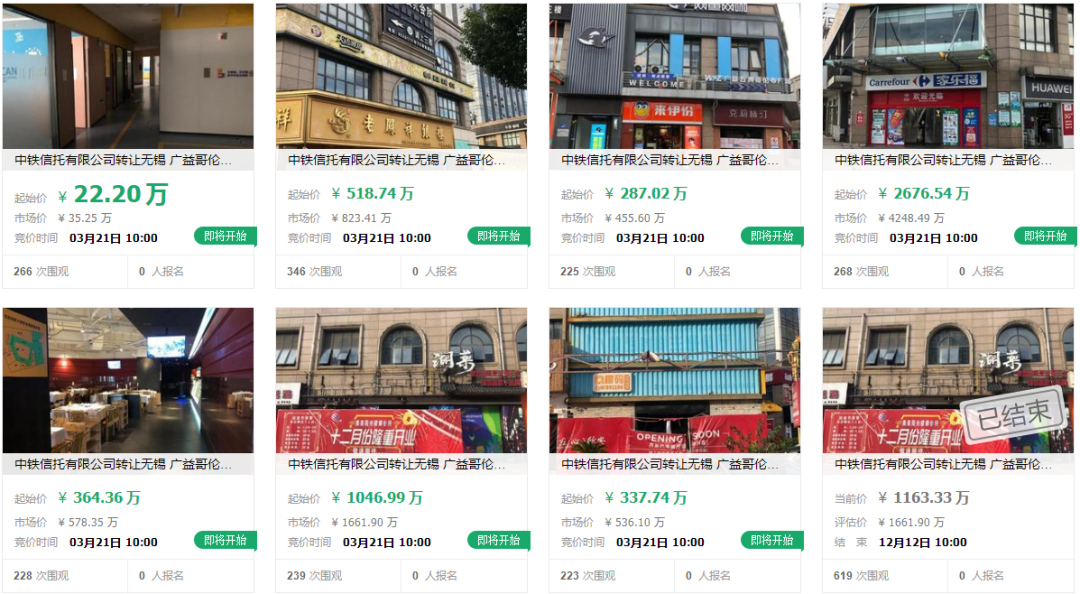Click the 518.74万 starting price
The height and width of the screenshot is (594, 1080).
373,194
